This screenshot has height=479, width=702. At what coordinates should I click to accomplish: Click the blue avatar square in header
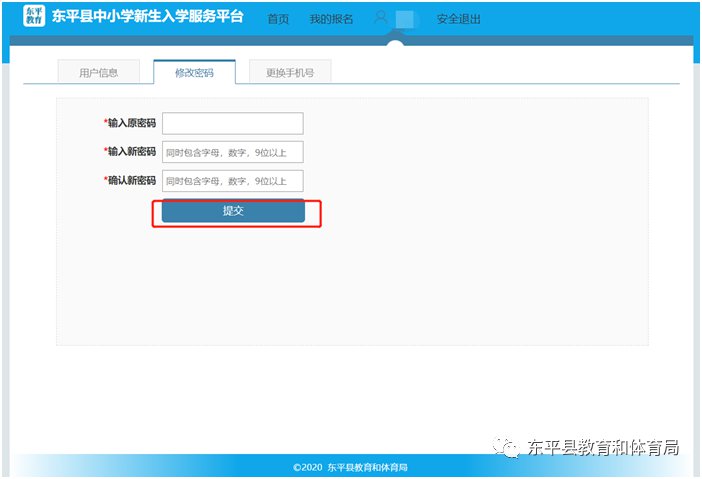[405, 19]
